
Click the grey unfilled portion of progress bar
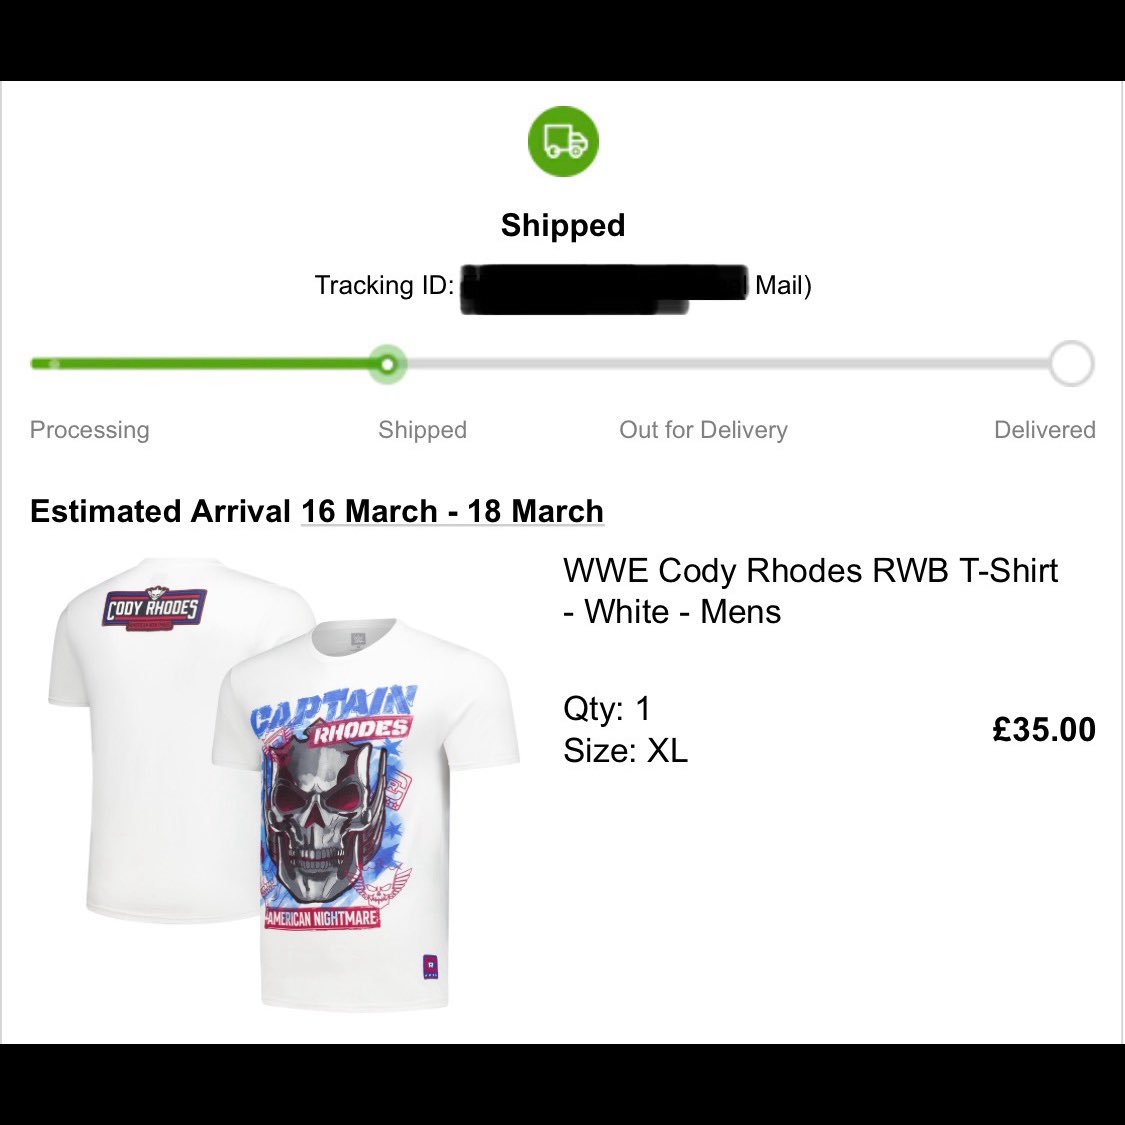click(x=720, y=364)
